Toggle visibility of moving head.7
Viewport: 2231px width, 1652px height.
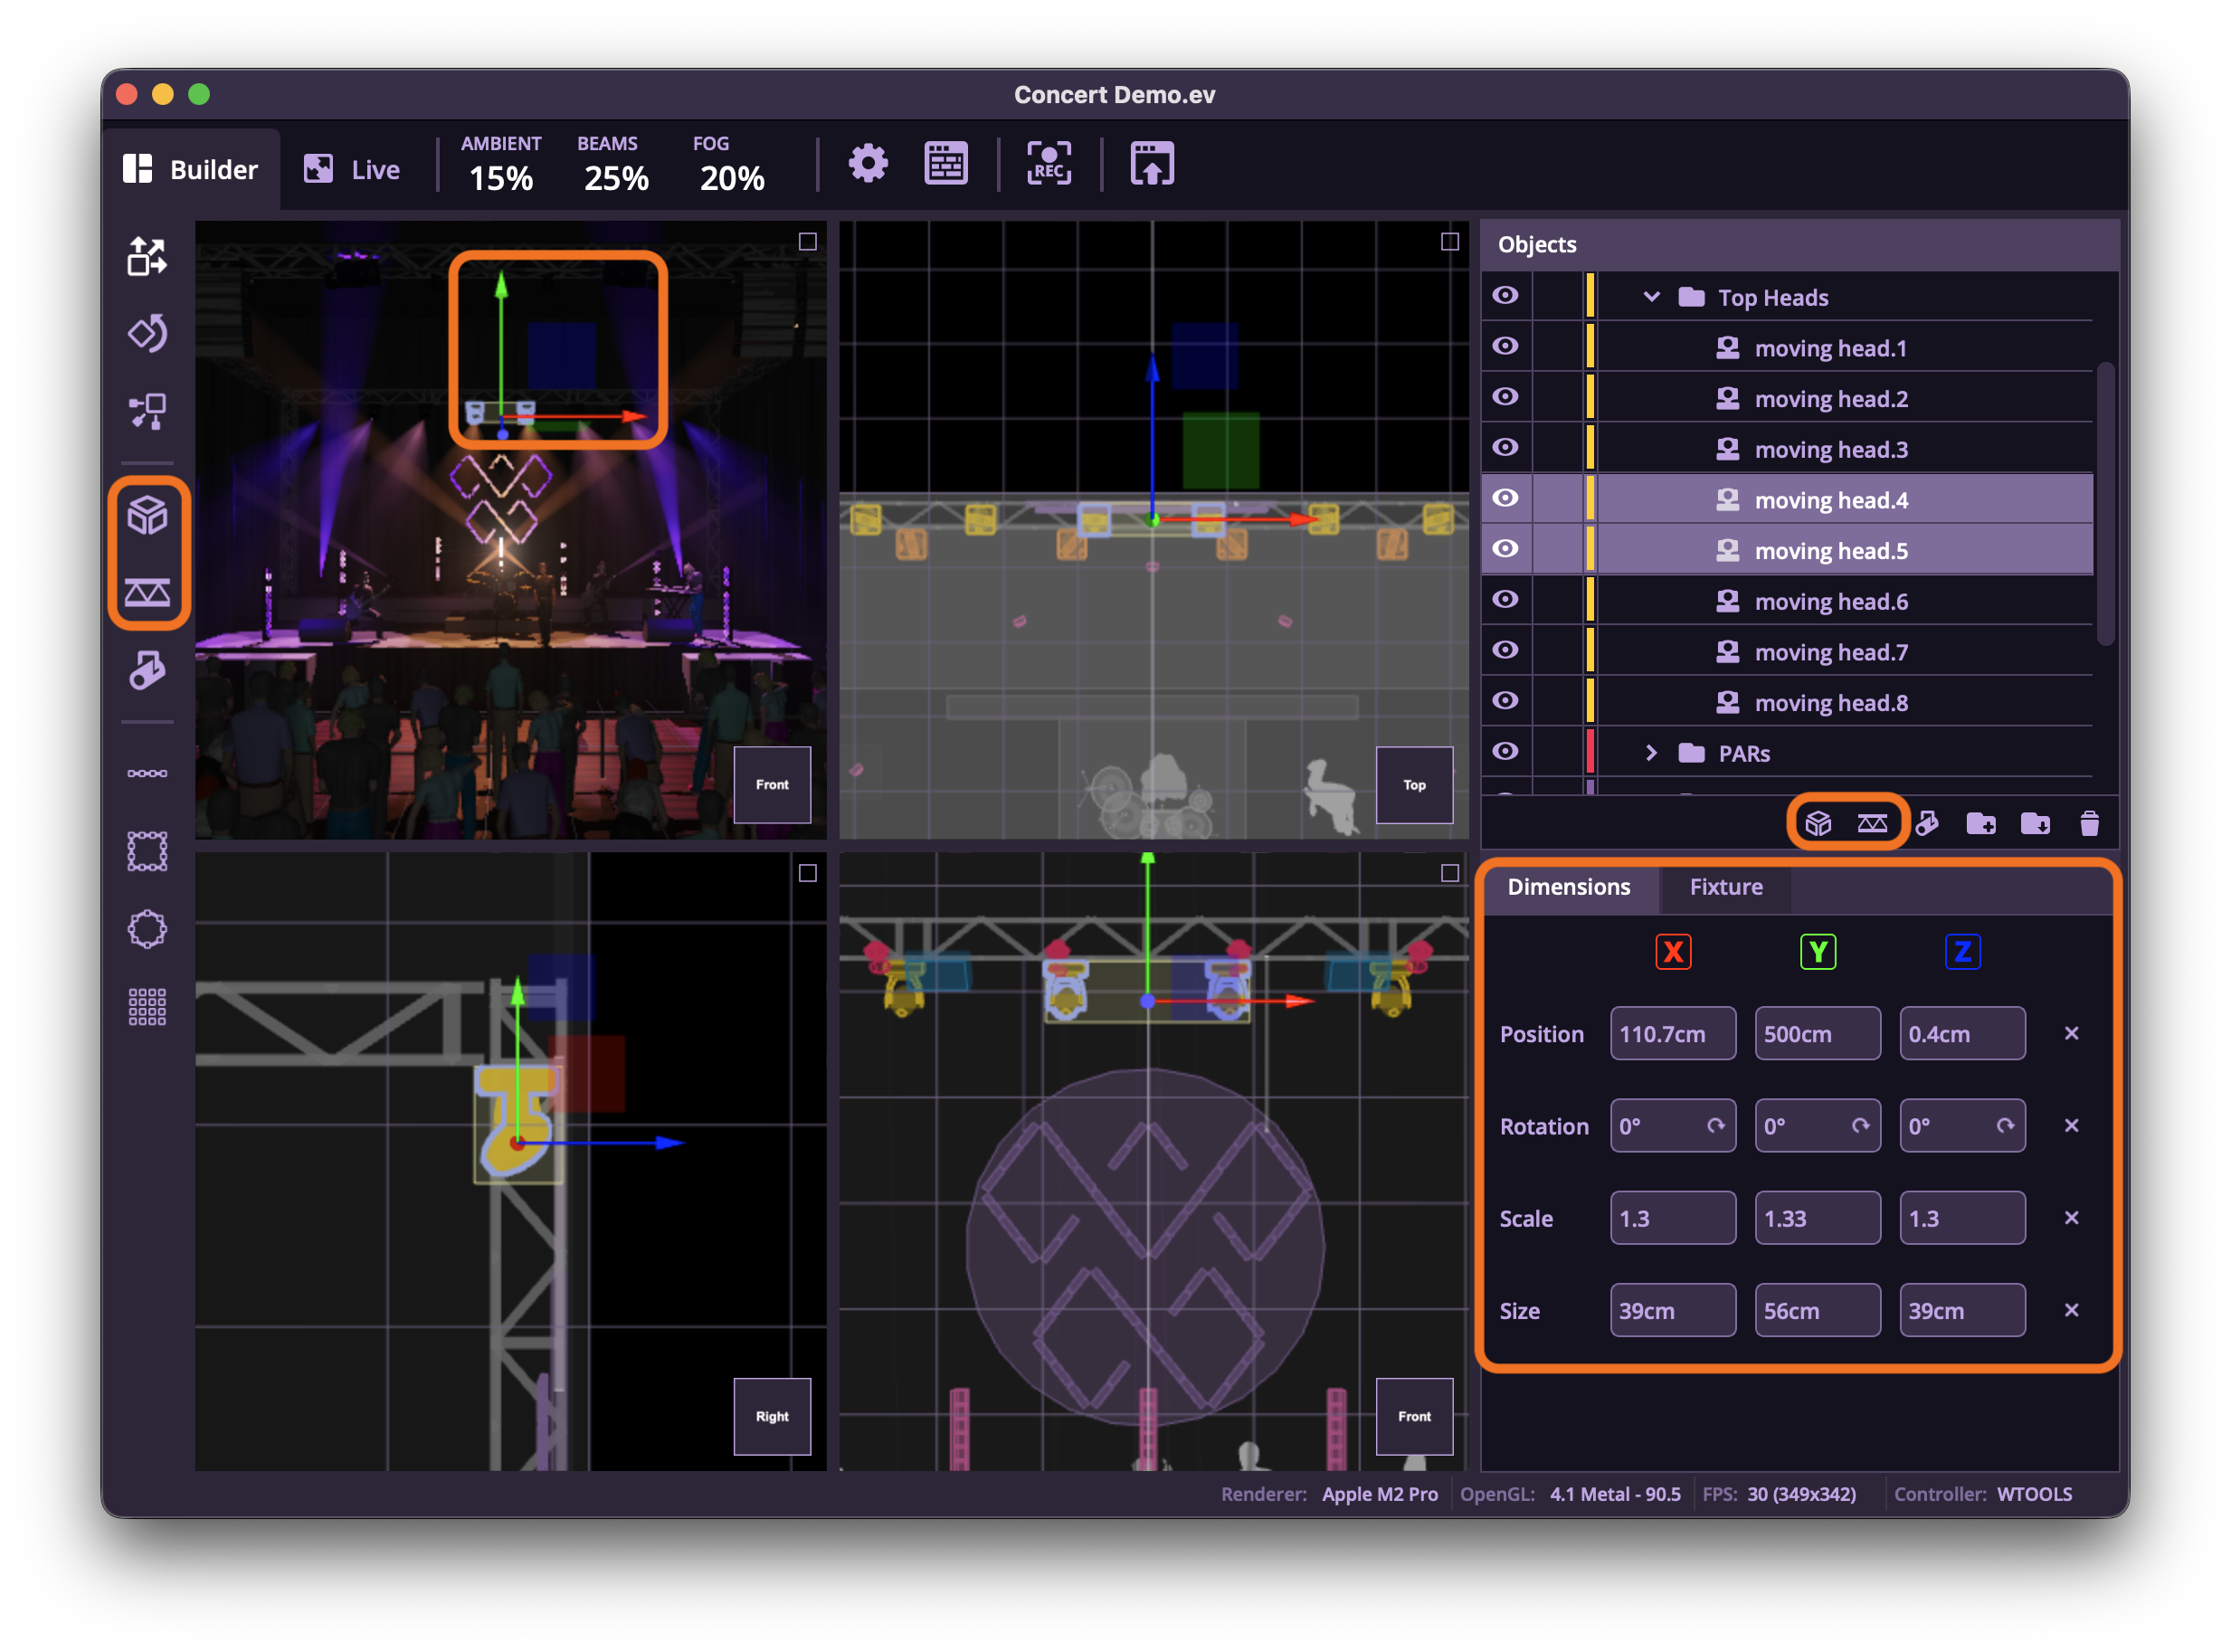point(1505,650)
